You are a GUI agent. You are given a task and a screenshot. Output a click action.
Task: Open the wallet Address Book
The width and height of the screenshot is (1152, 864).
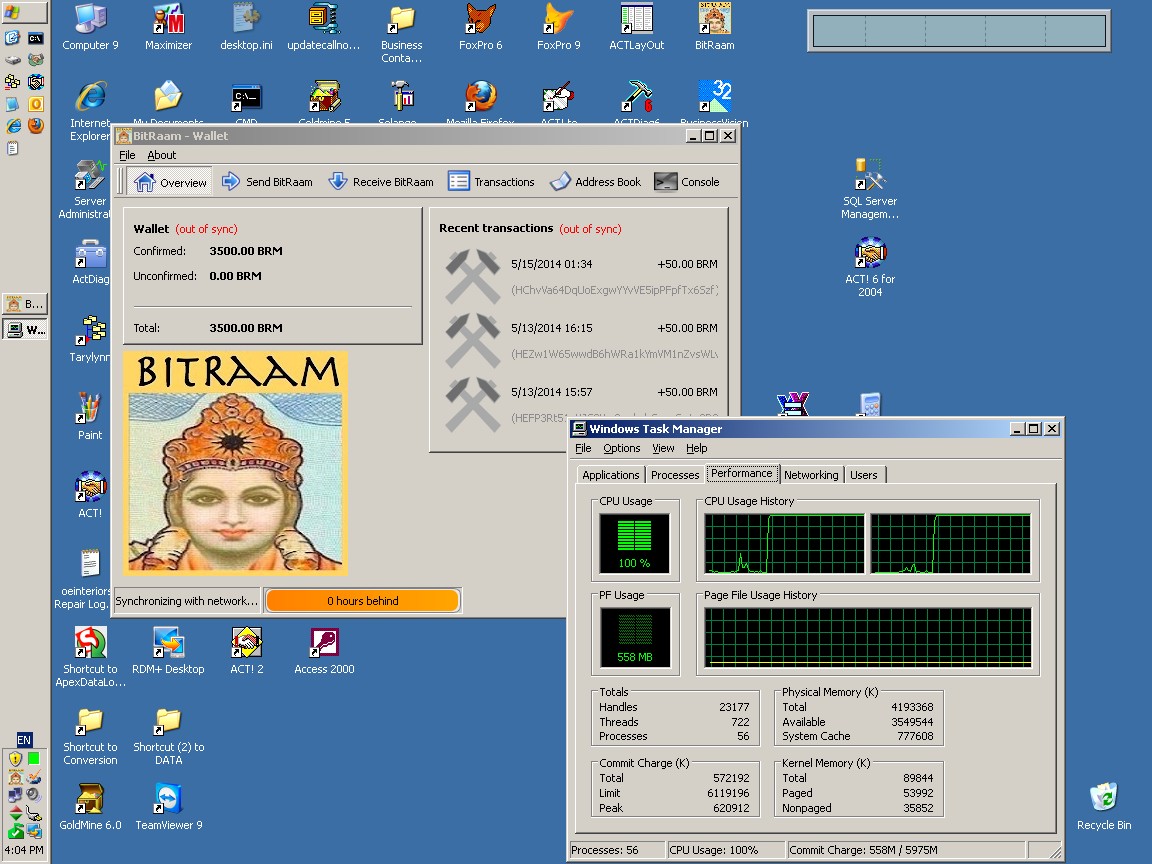click(x=595, y=182)
